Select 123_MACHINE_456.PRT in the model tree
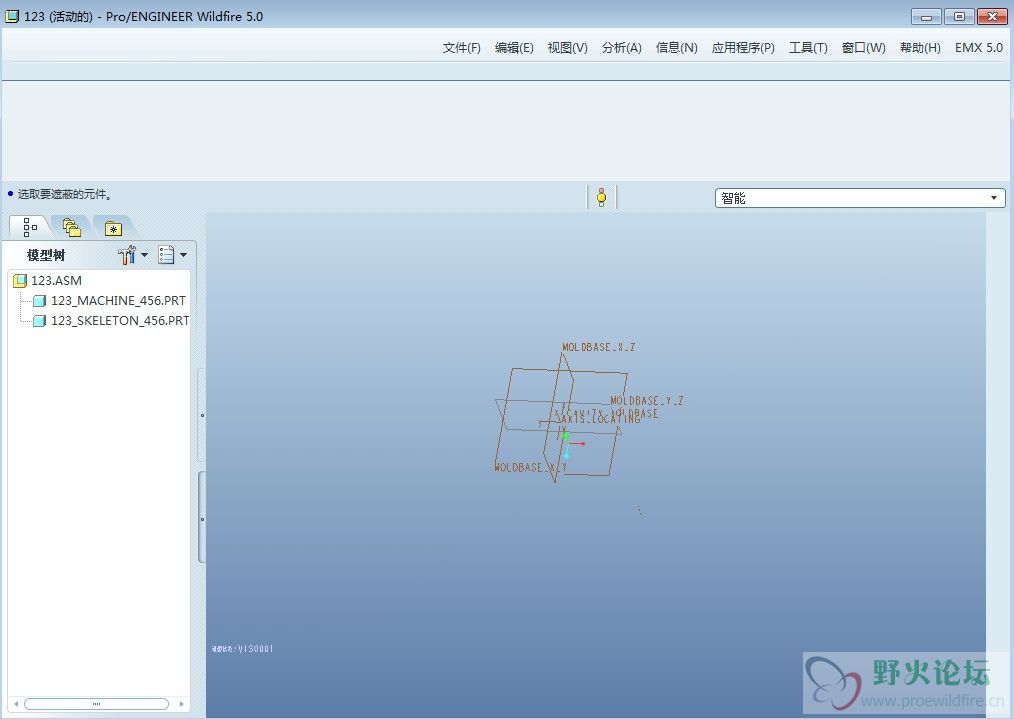This screenshot has width=1014, height=719. (x=118, y=301)
